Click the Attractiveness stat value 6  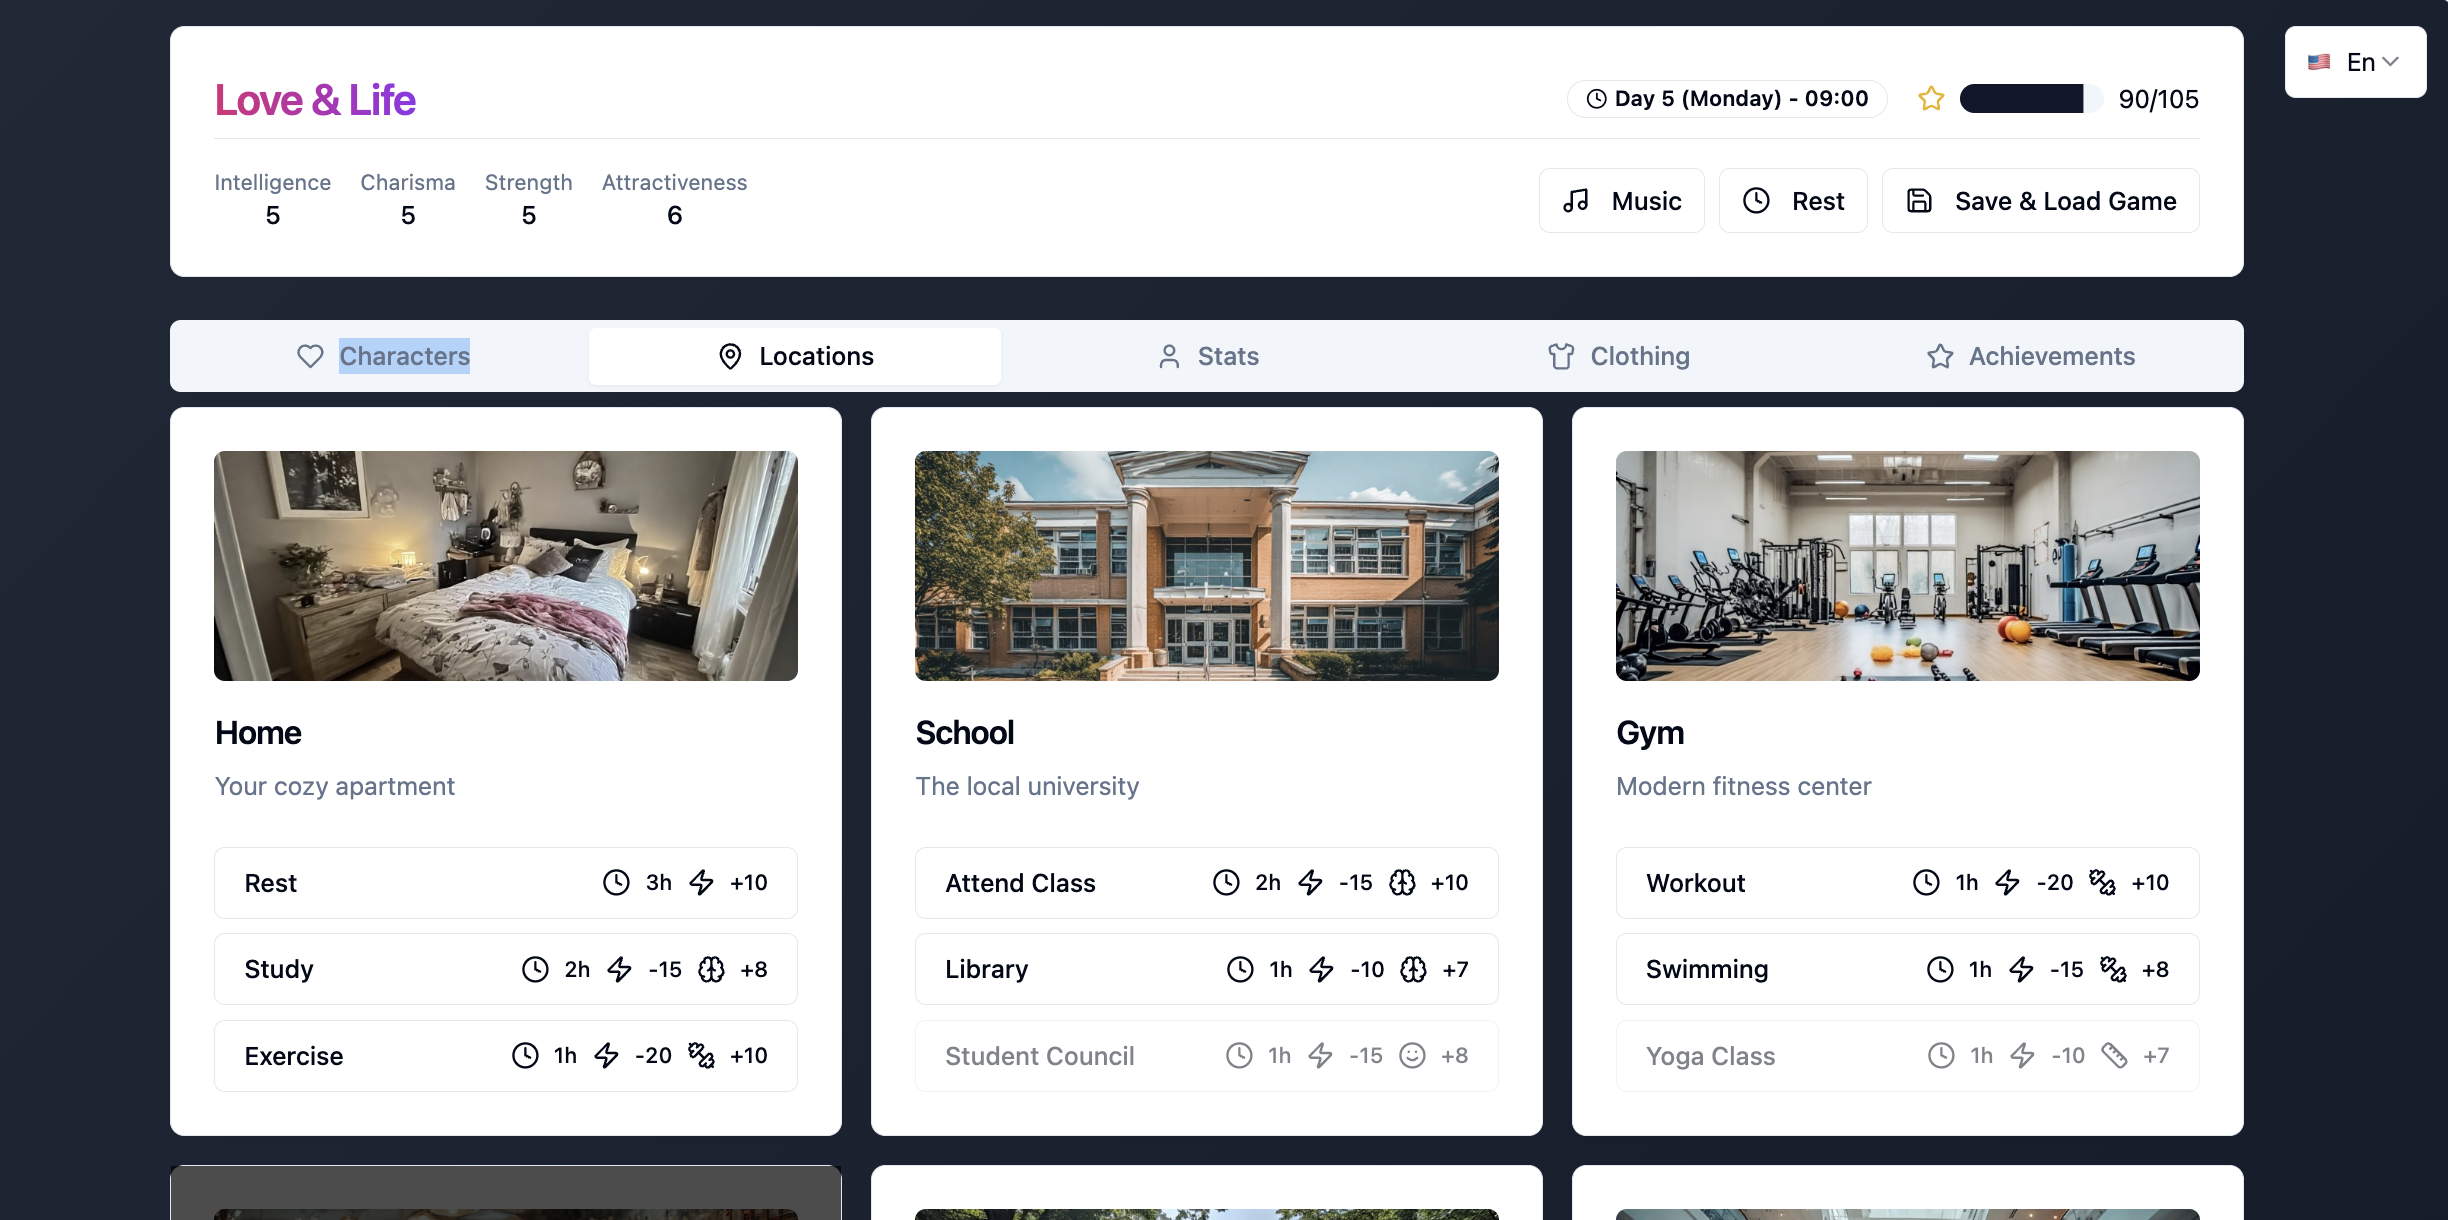pos(675,216)
